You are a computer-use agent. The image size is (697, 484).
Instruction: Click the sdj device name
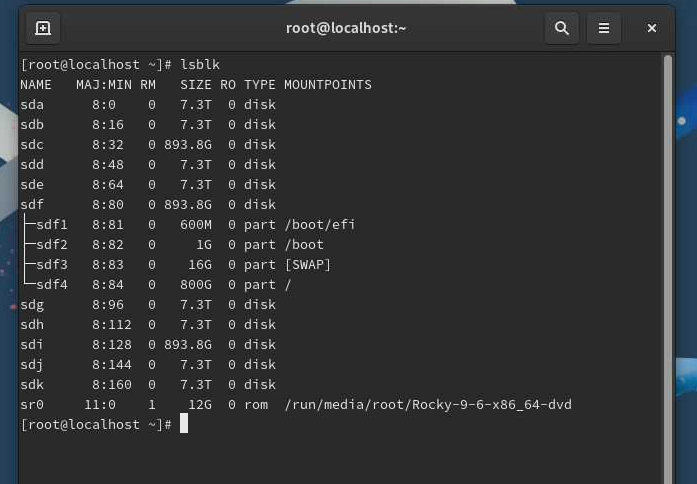coord(32,365)
